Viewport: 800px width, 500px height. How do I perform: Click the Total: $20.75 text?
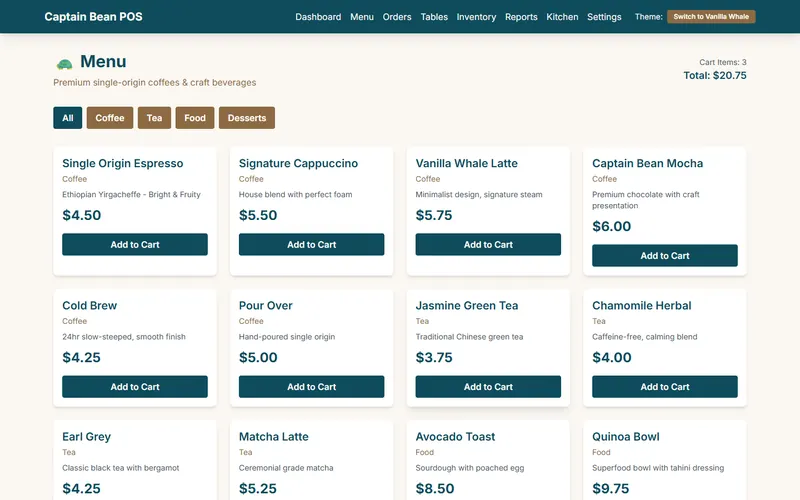[x=715, y=76]
